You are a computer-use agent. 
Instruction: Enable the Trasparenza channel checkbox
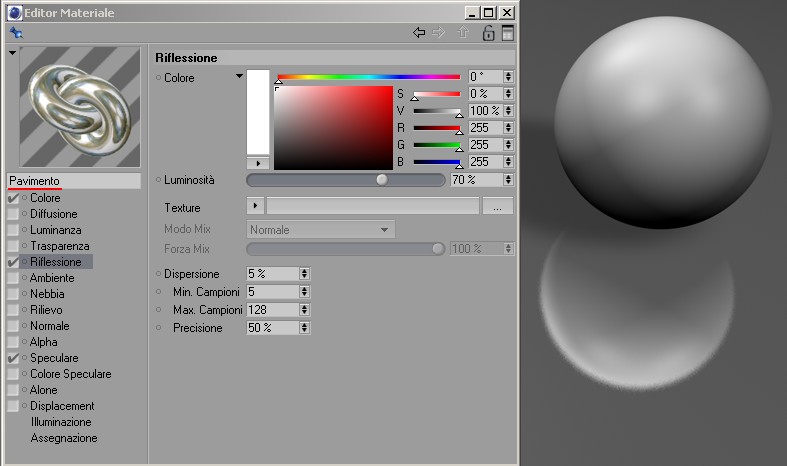coord(13,246)
